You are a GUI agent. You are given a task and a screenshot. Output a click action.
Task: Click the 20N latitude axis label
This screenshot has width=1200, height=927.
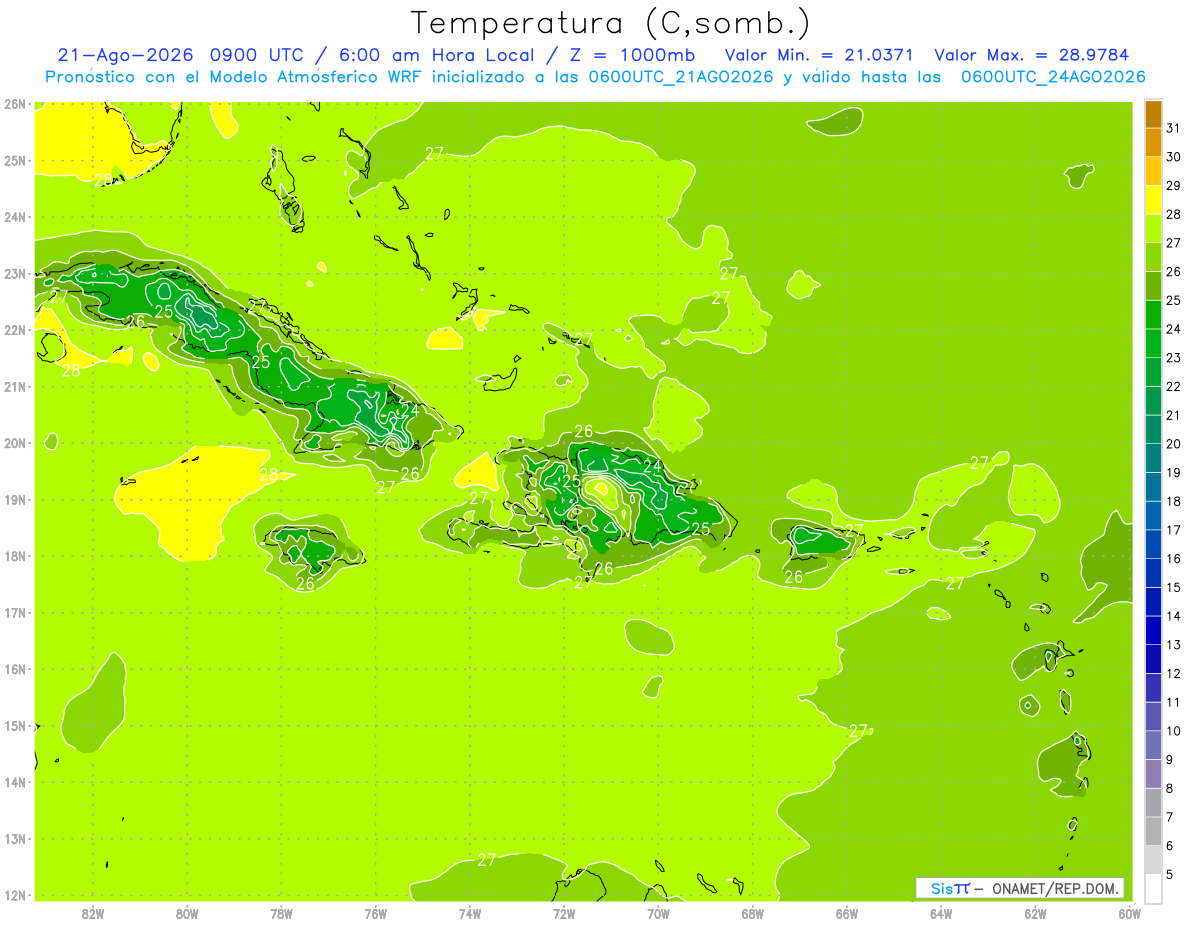coord(14,443)
